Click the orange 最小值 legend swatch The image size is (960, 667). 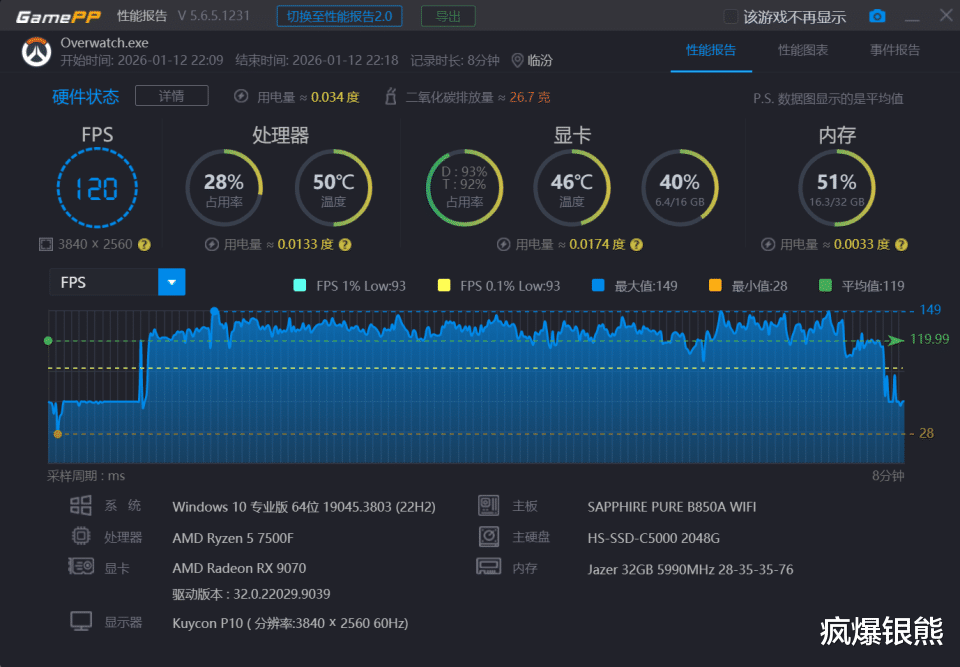click(714, 285)
